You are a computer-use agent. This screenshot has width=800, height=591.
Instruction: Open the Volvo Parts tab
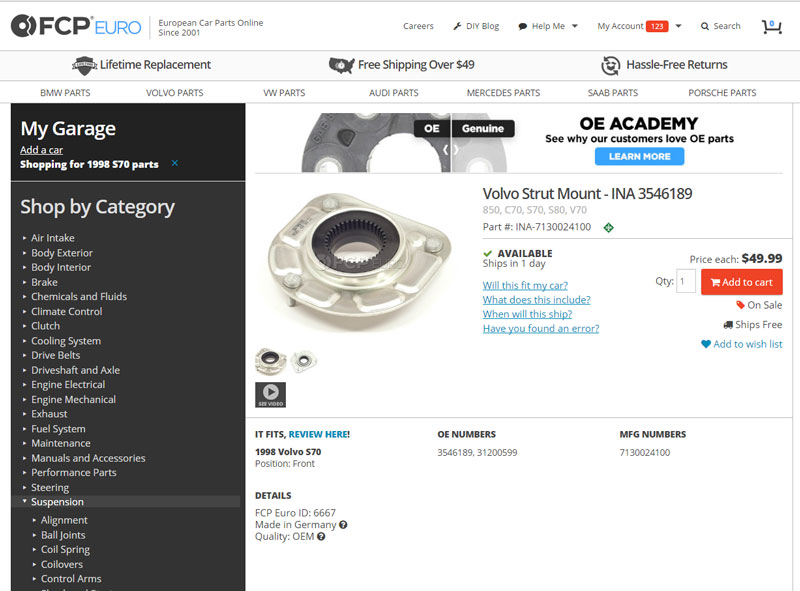pos(175,93)
